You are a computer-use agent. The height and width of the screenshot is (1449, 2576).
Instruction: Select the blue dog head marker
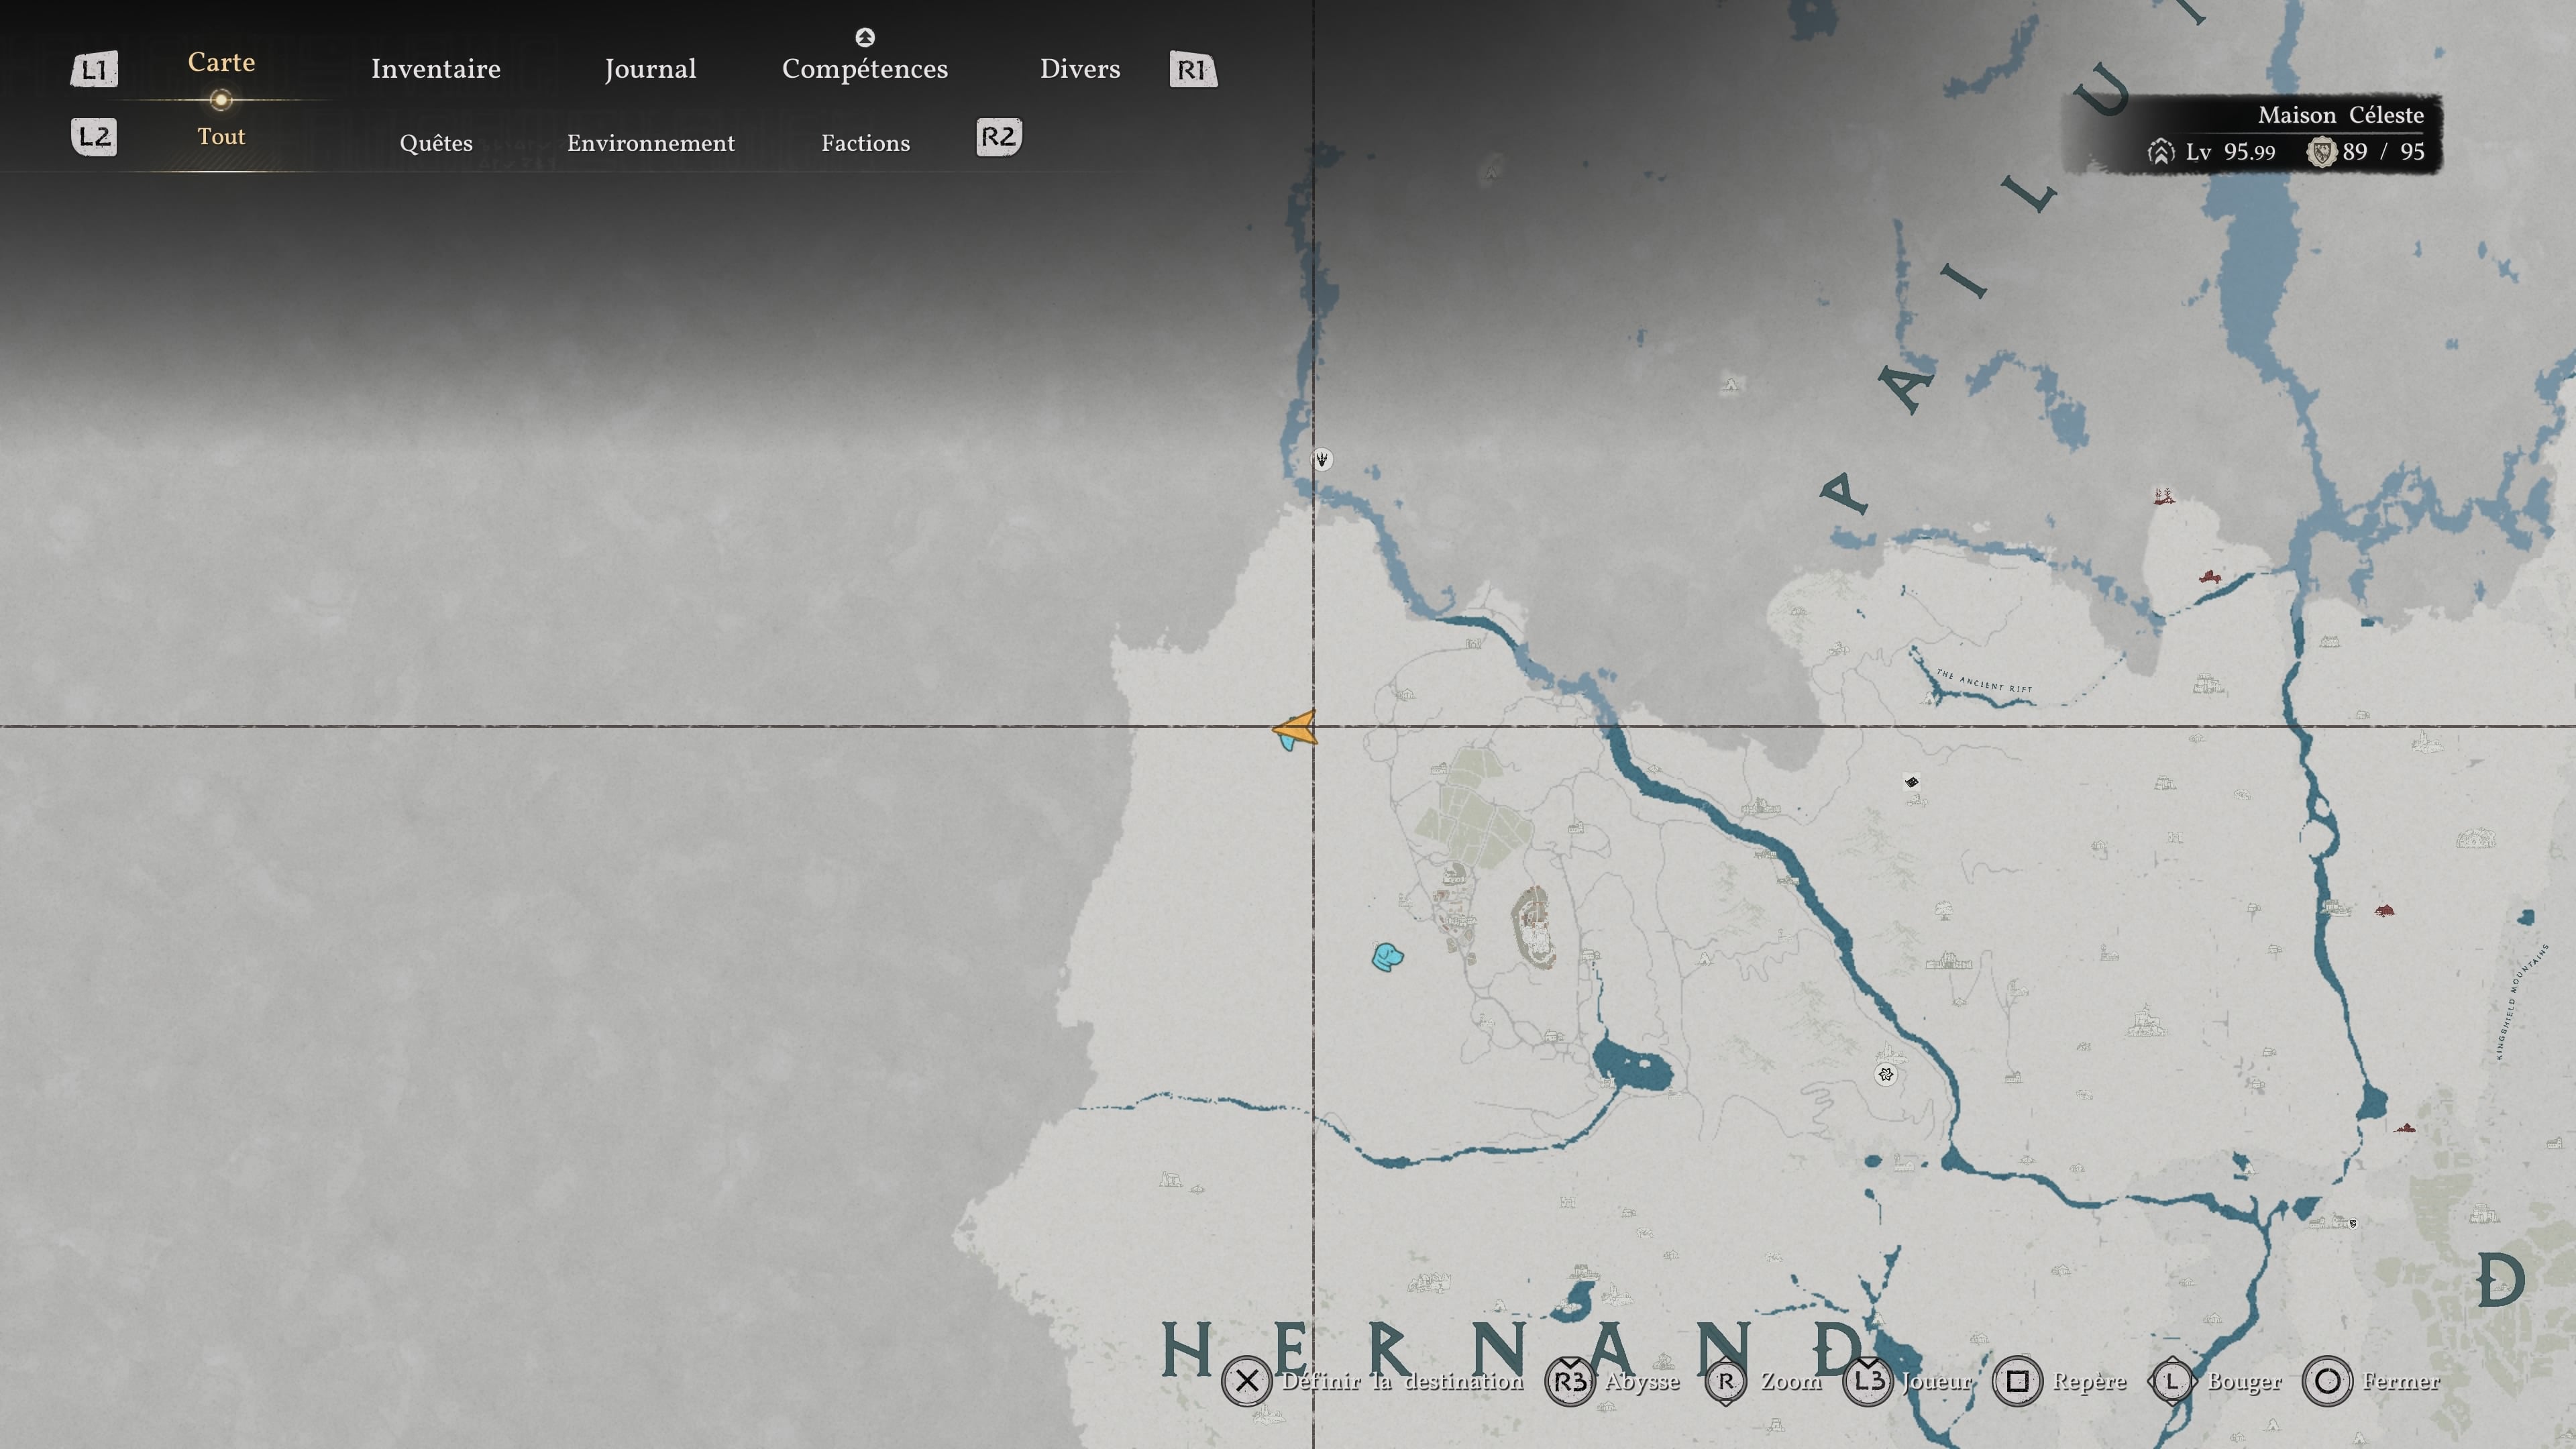click(x=1387, y=957)
